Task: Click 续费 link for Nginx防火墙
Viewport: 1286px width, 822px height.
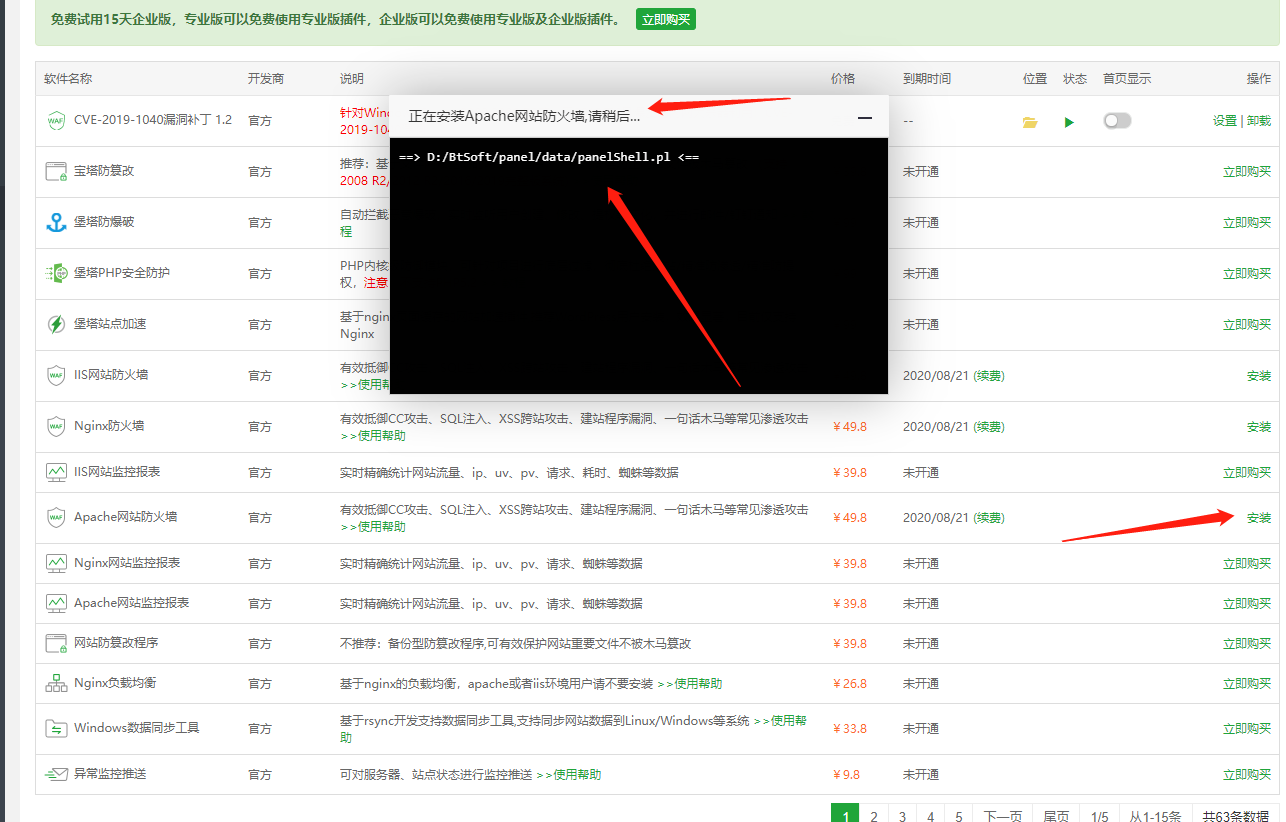Action: click(989, 426)
